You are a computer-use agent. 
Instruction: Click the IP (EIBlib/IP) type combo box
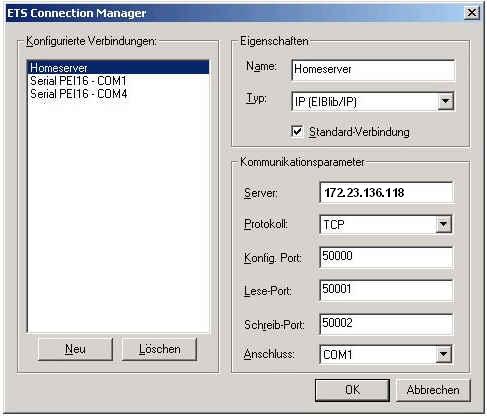tap(365, 101)
